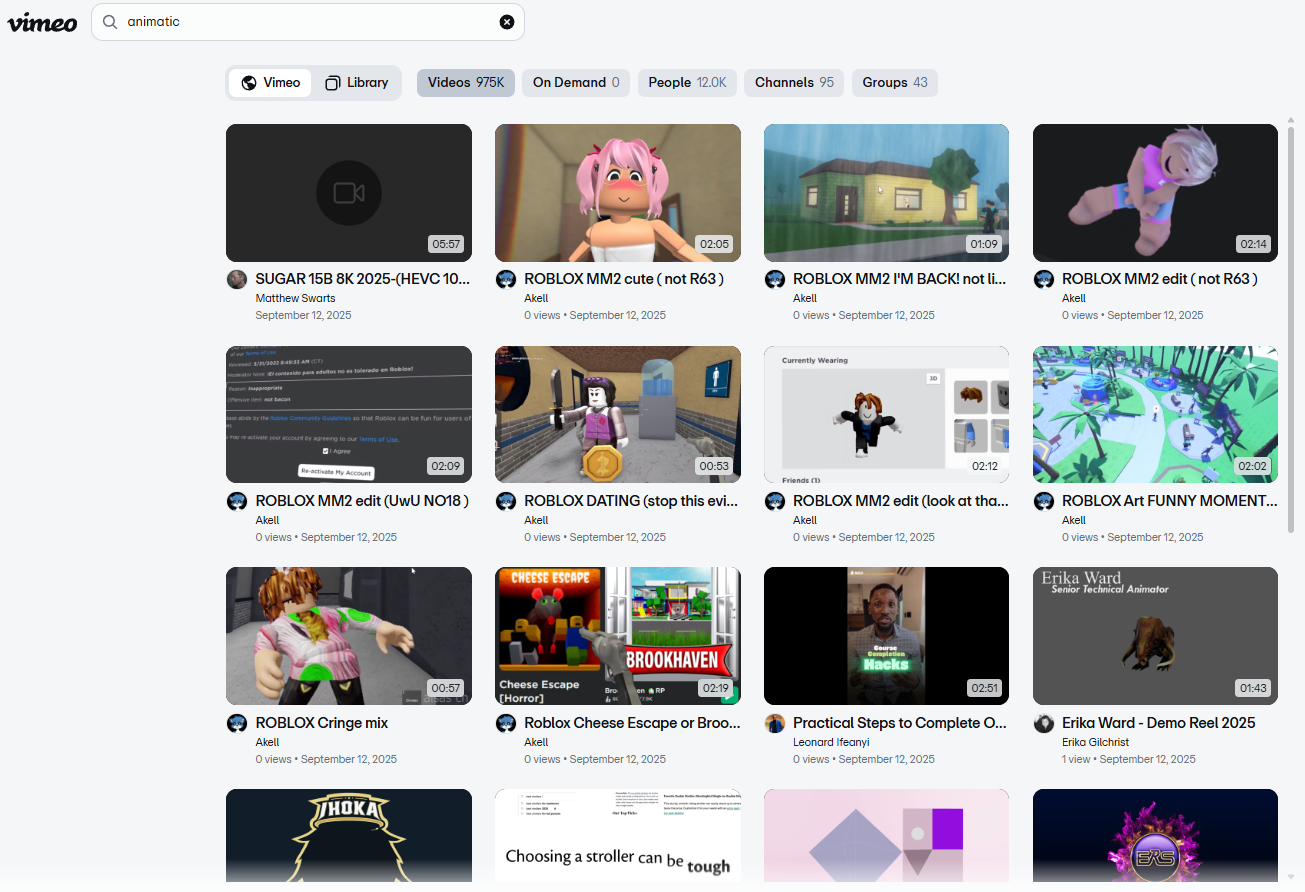The height and width of the screenshot is (892, 1305).
Task: Show the People 12.0K tab
Action: pos(687,83)
